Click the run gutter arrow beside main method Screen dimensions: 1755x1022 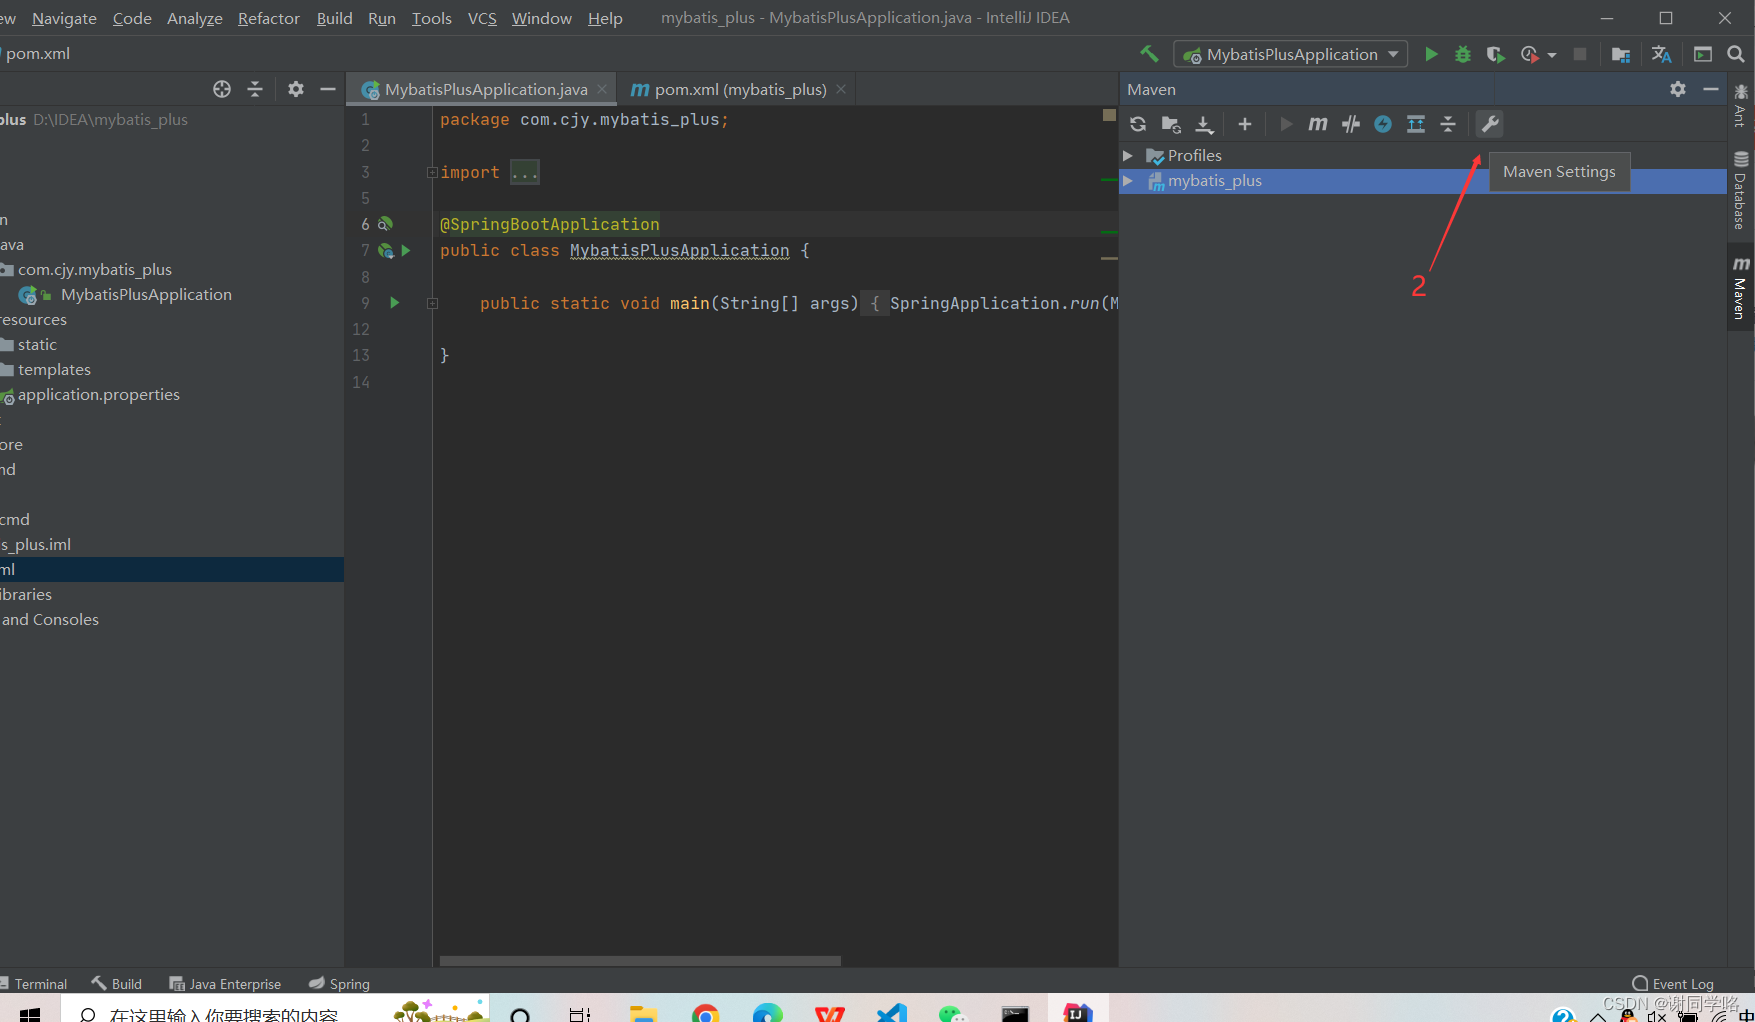tap(395, 302)
